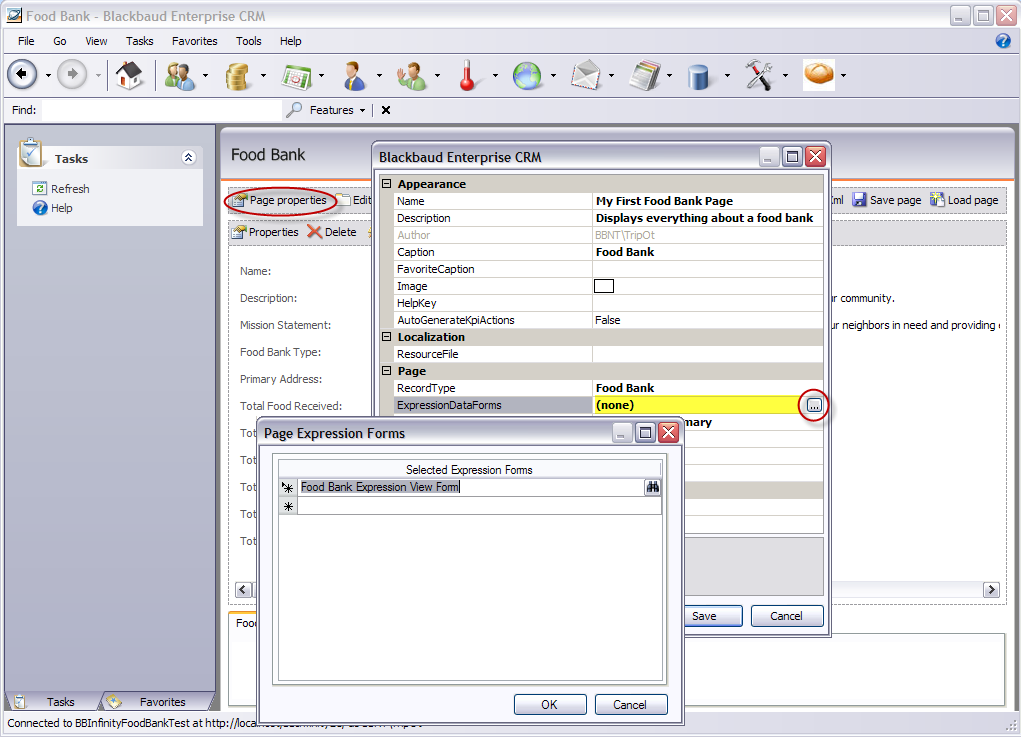This screenshot has height=737, width=1021.
Task: Click the red Delete button
Action: tap(332, 232)
